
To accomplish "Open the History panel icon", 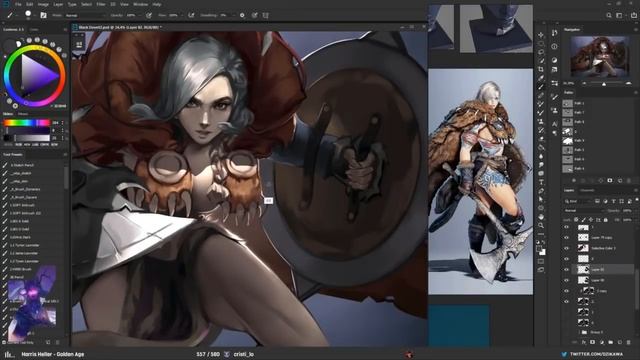I will pyautogui.click(x=554, y=33).
